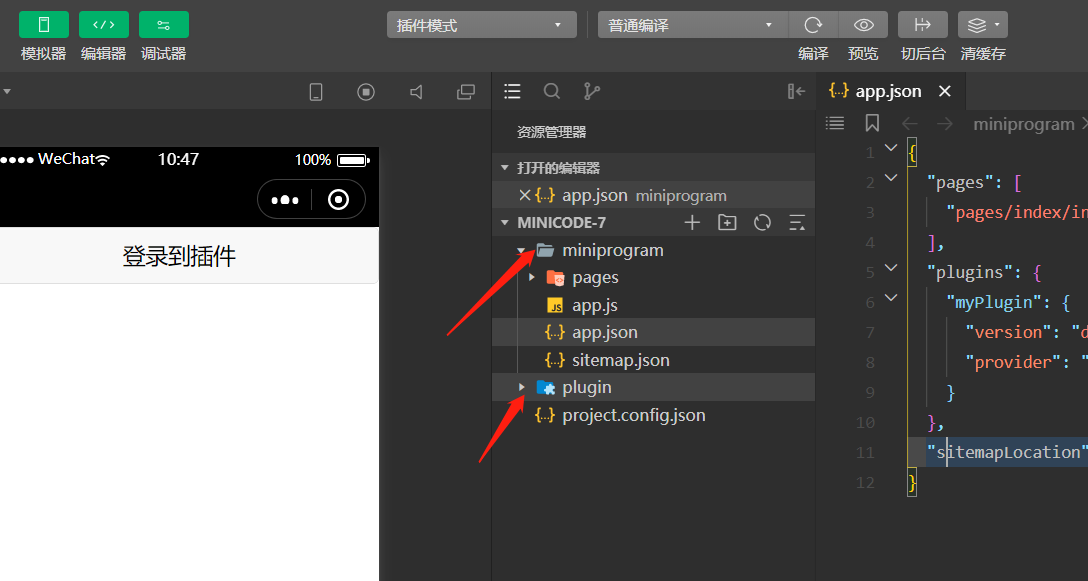Click the new folder icon
The image size is (1088, 581).
tap(727, 223)
